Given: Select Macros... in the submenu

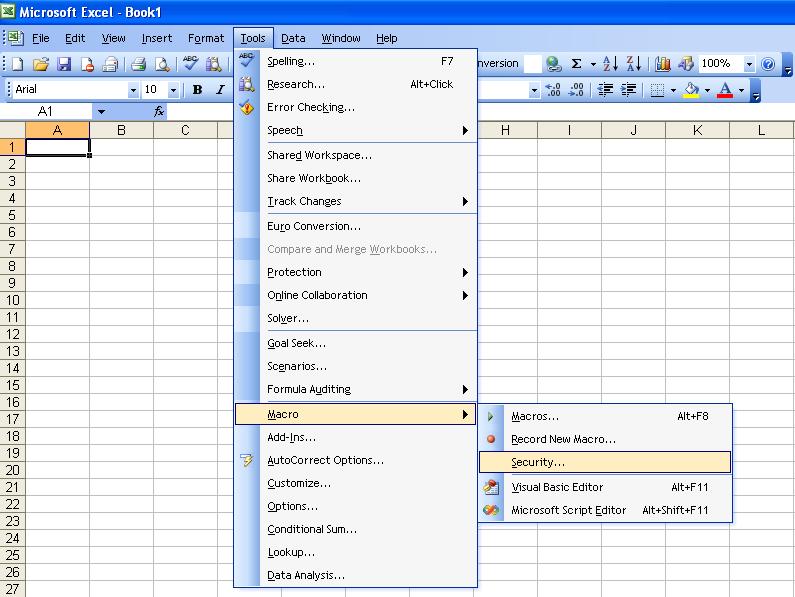Looking at the screenshot, I should coord(605,416).
